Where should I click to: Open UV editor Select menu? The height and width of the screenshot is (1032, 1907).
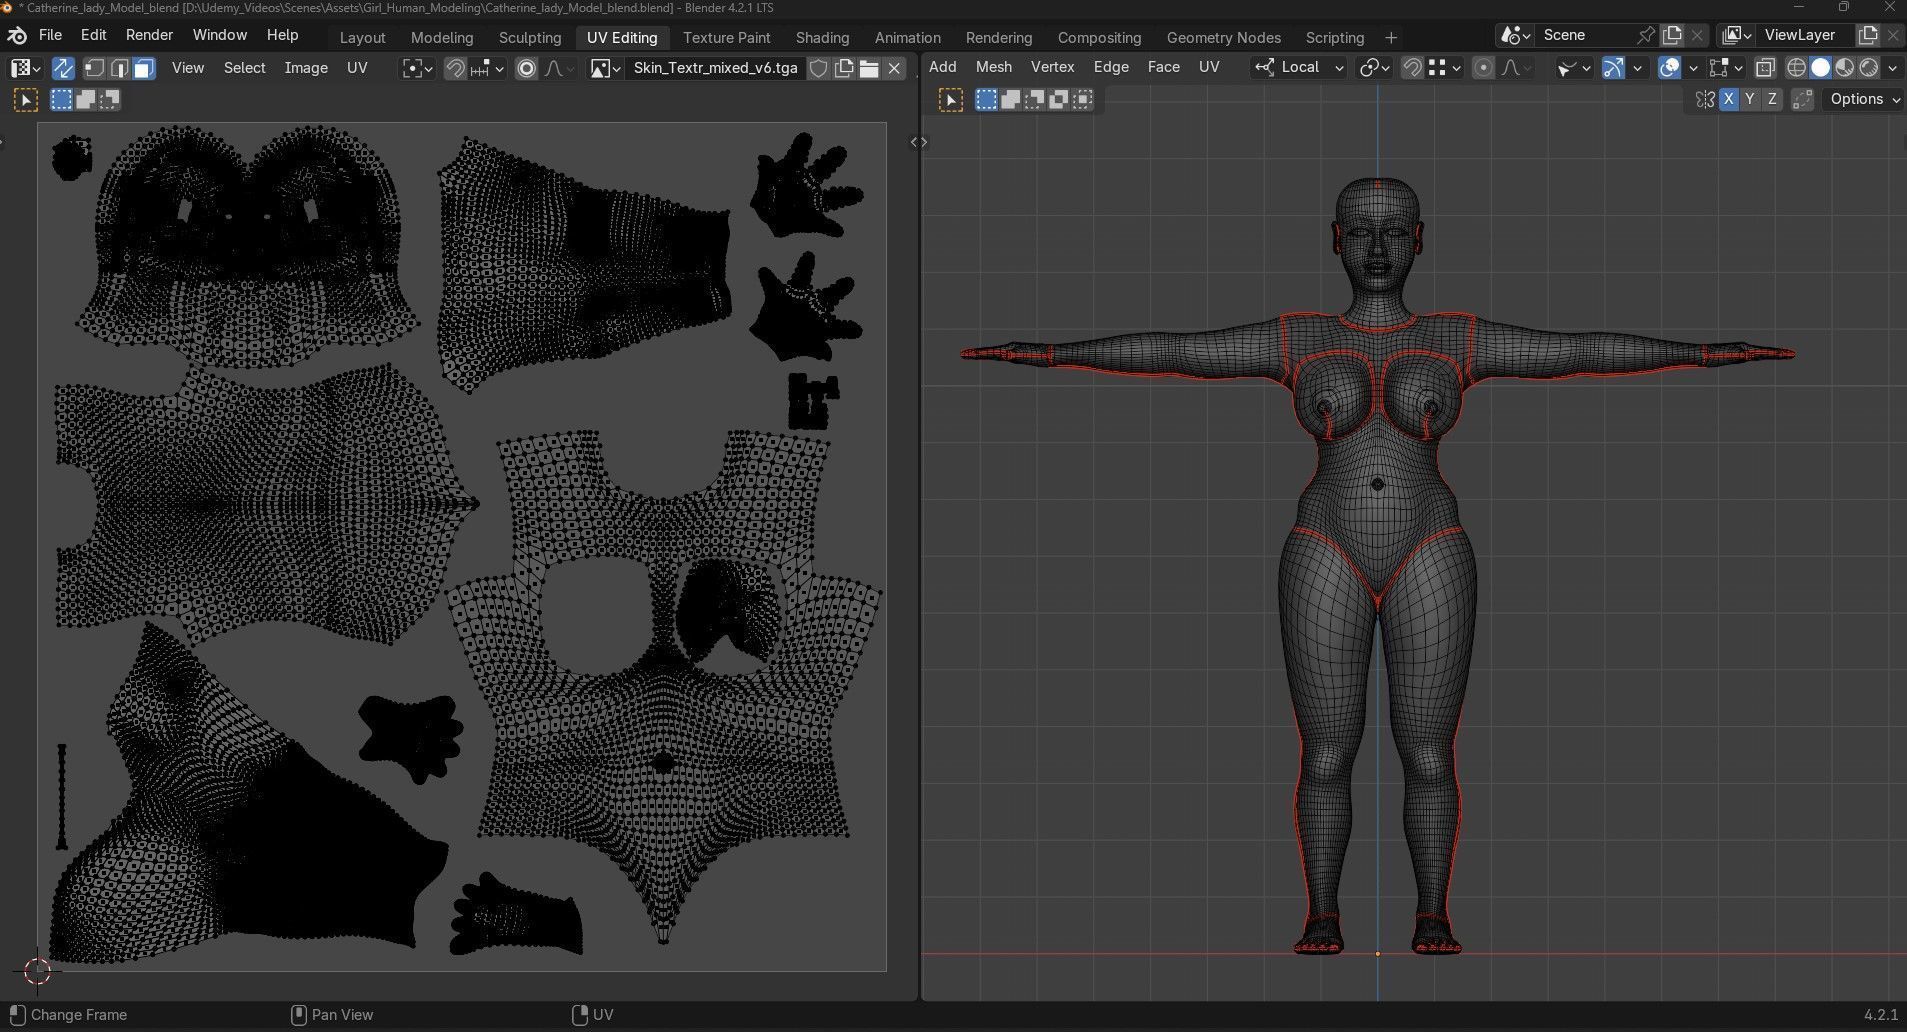coord(244,68)
